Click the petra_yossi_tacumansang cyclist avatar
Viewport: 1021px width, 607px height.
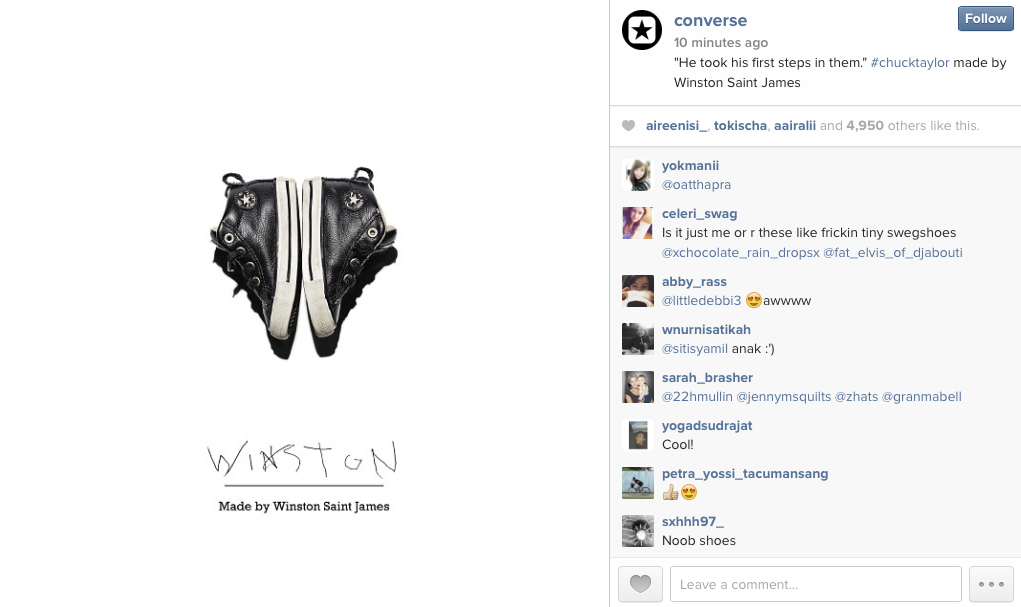click(x=637, y=483)
